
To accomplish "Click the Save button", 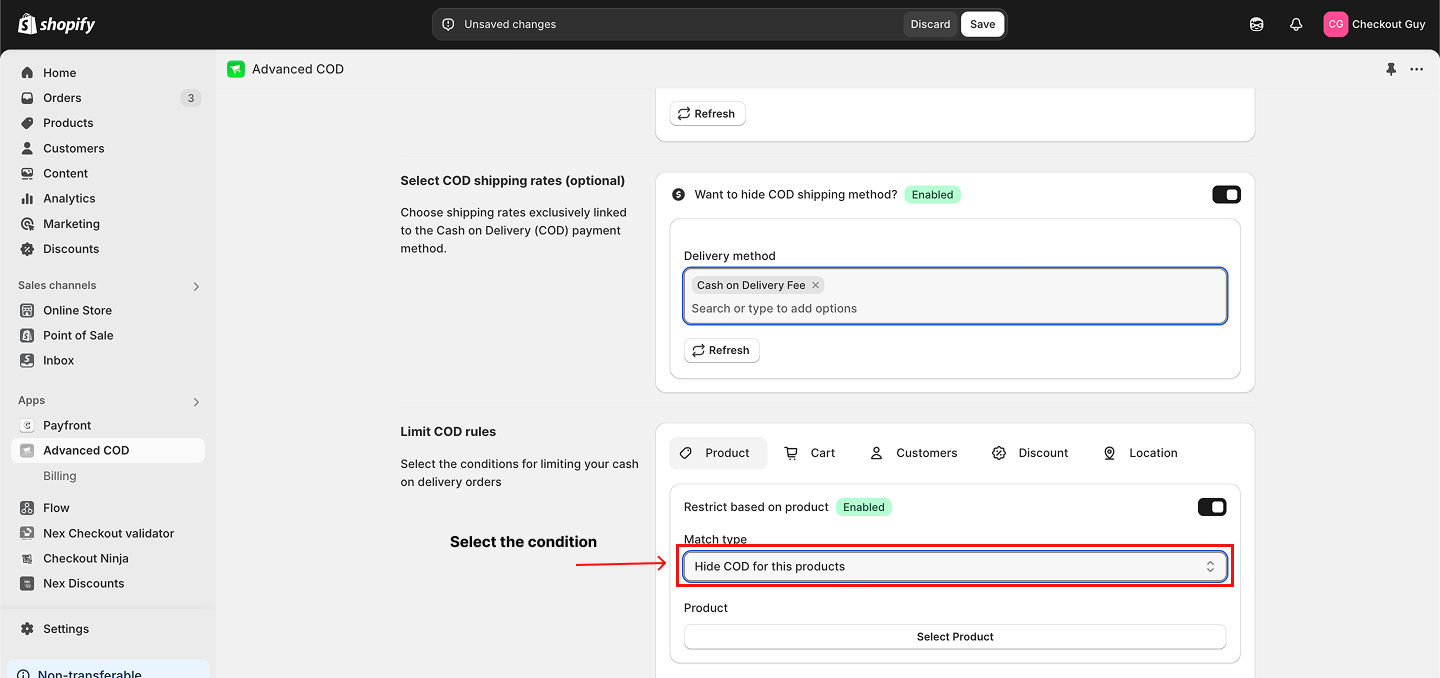I will tap(982, 24).
